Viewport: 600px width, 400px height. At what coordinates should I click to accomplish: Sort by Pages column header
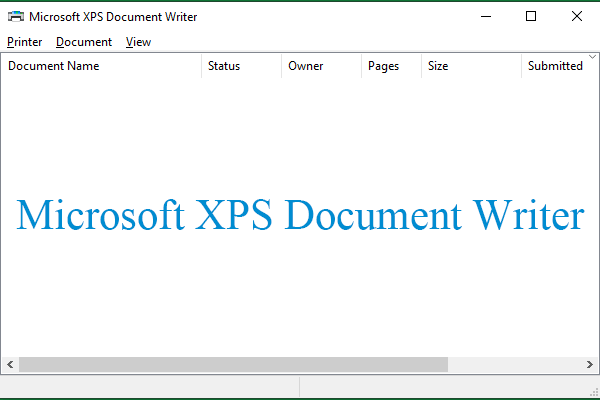click(x=391, y=66)
